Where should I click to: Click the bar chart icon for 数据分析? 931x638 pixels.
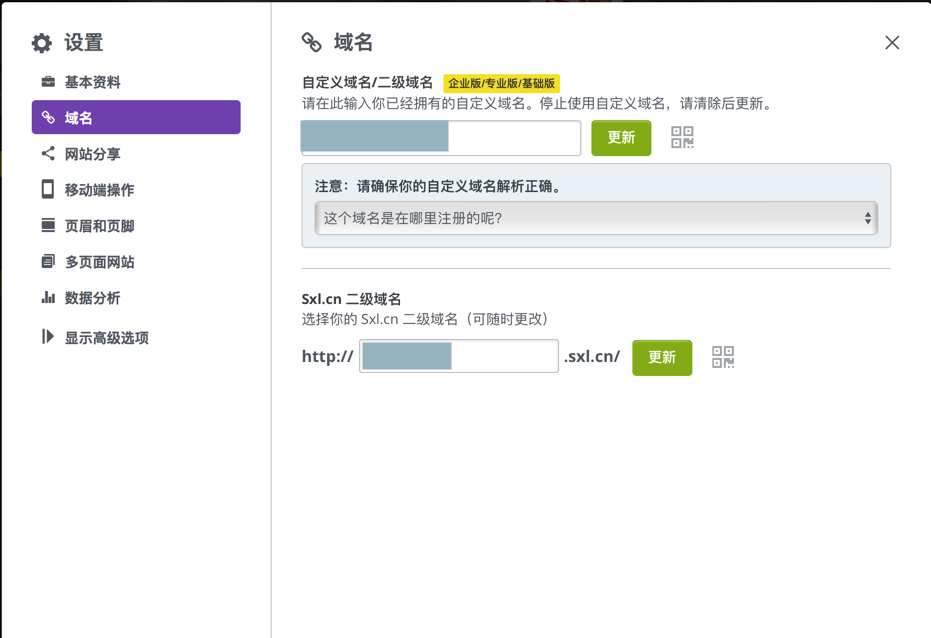pos(48,298)
